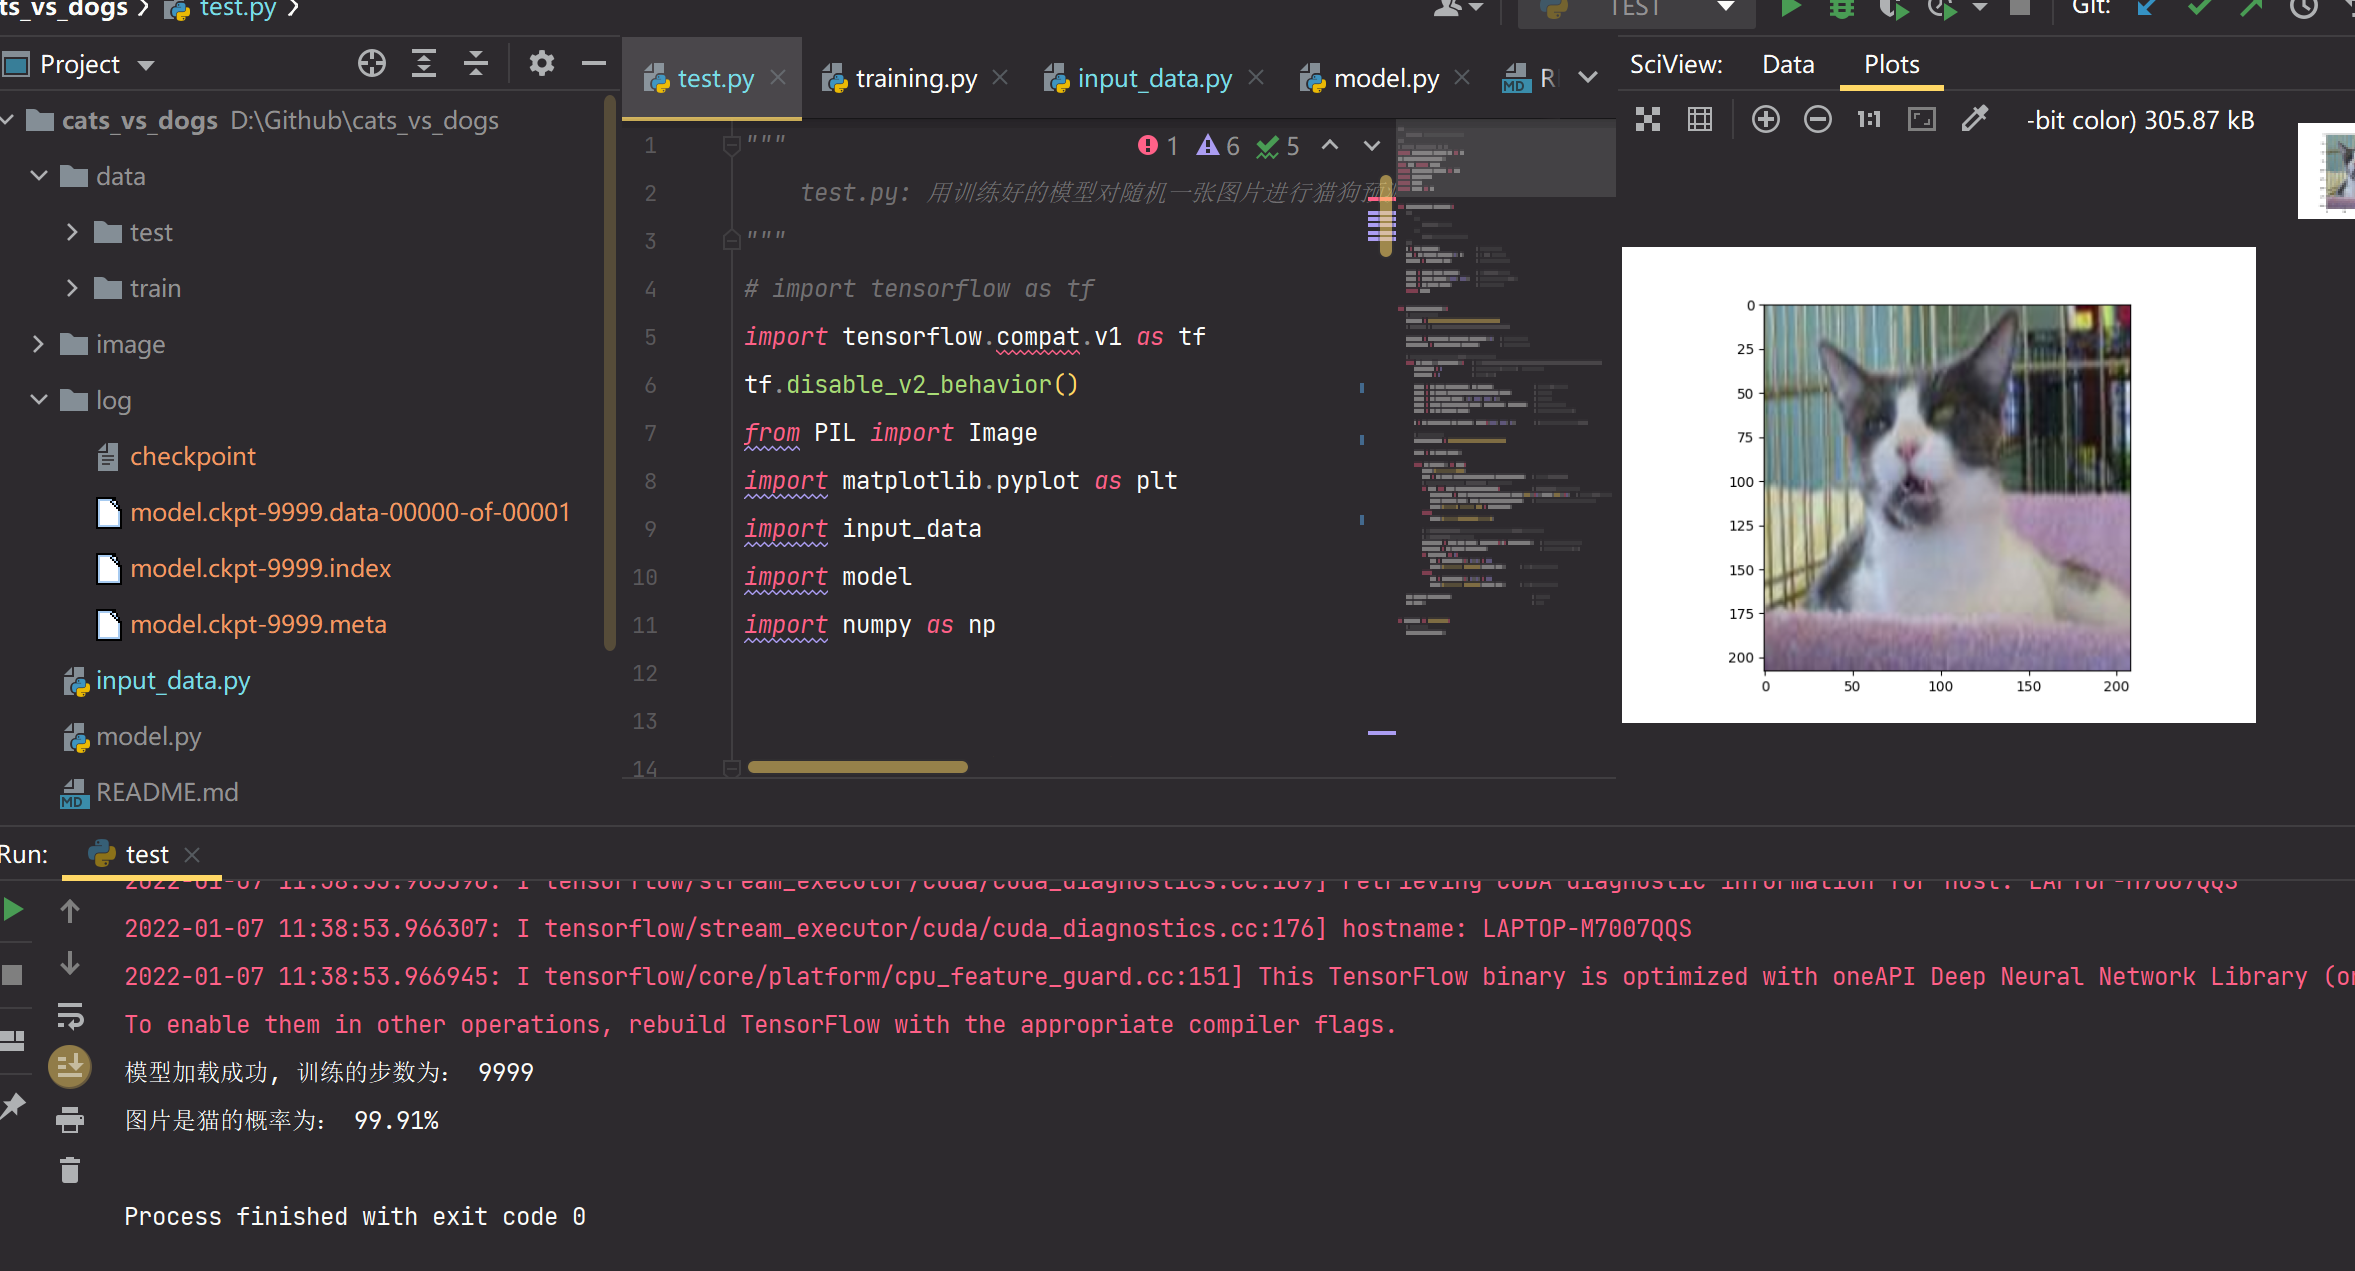This screenshot has height=1271, width=2355.
Task: Click the Collapse All icon in Project panel
Action: click(x=476, y=64)
